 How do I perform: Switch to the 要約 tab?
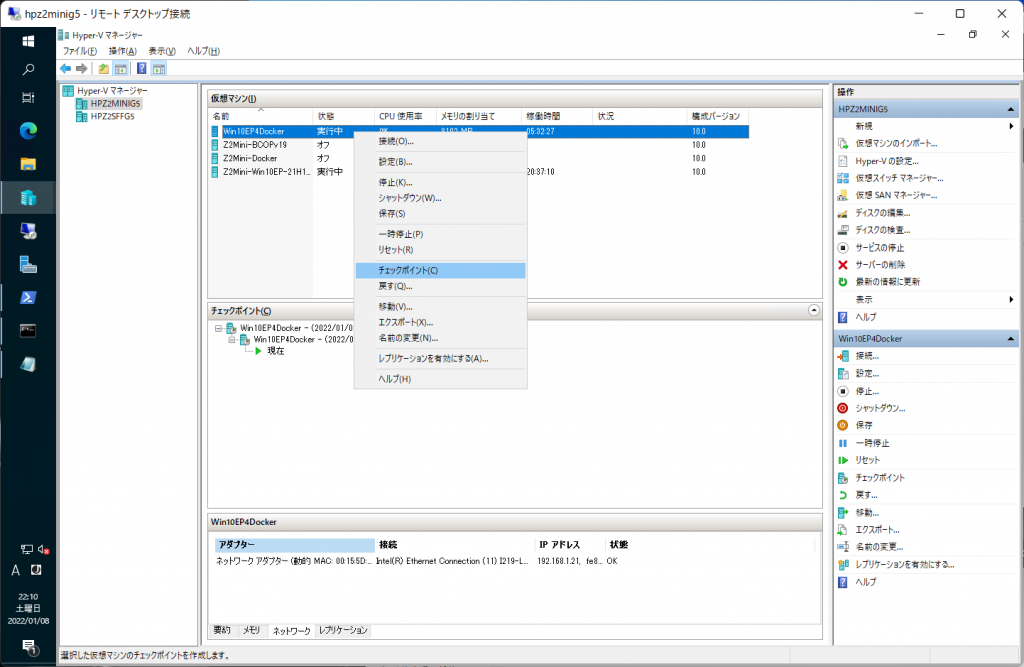(x=222, y=630)
